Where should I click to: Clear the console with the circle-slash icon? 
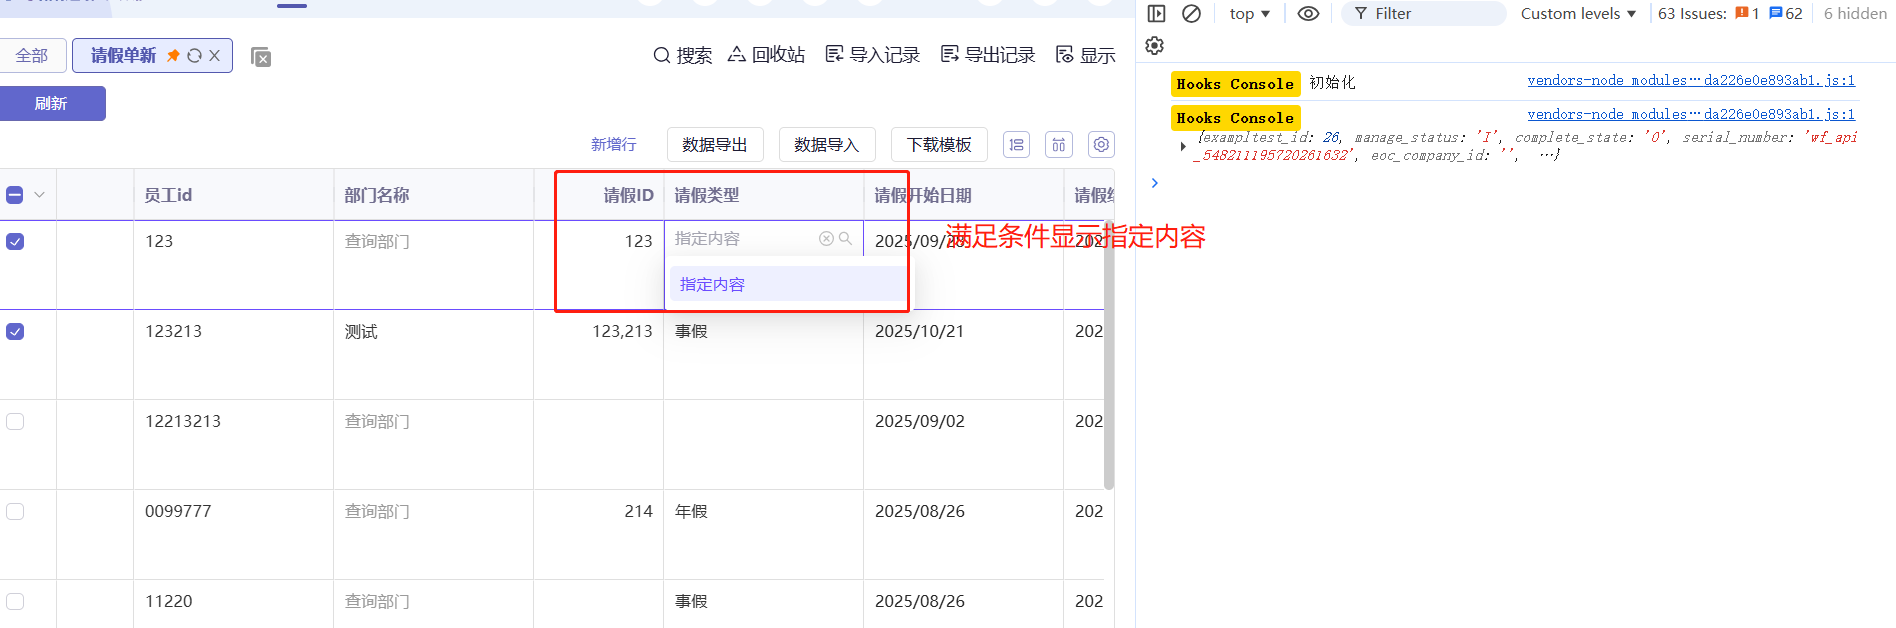pyautogui.click(x=1191, y=14)
